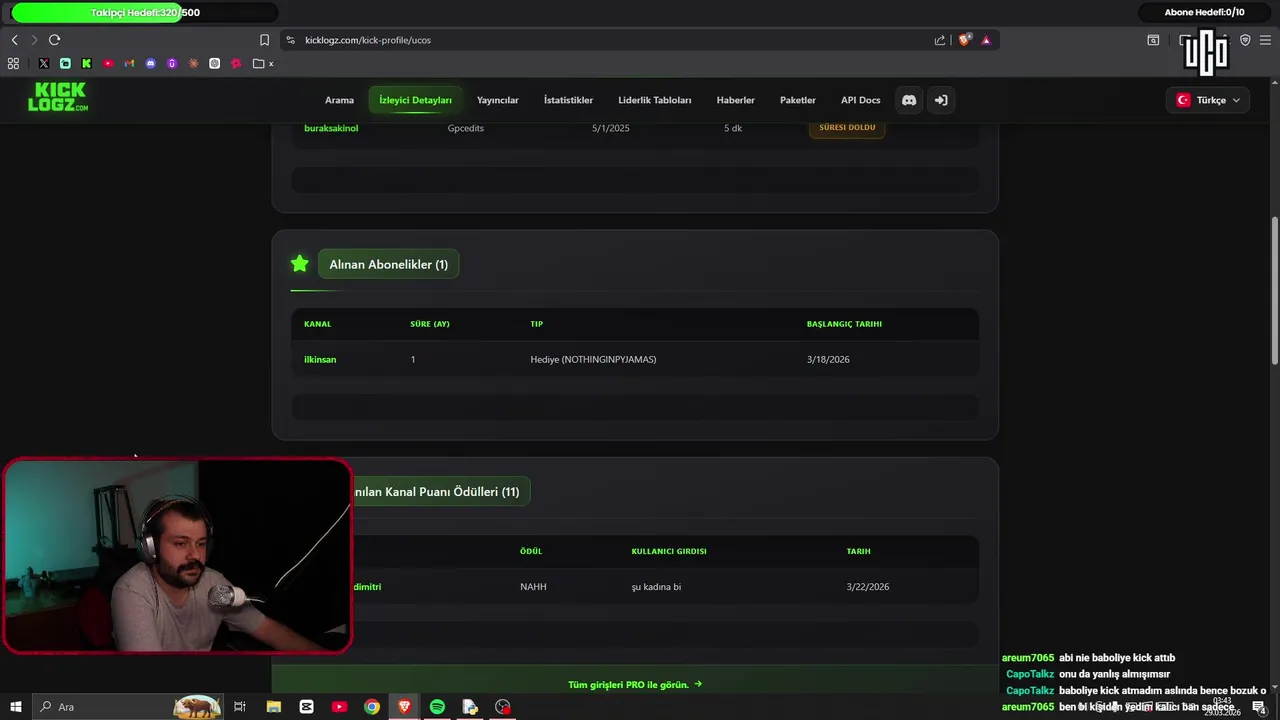This screenshot has width=1280, height=720.
Task: Open the apps grid icon in bookmarks bar
Action: [13, 63]
